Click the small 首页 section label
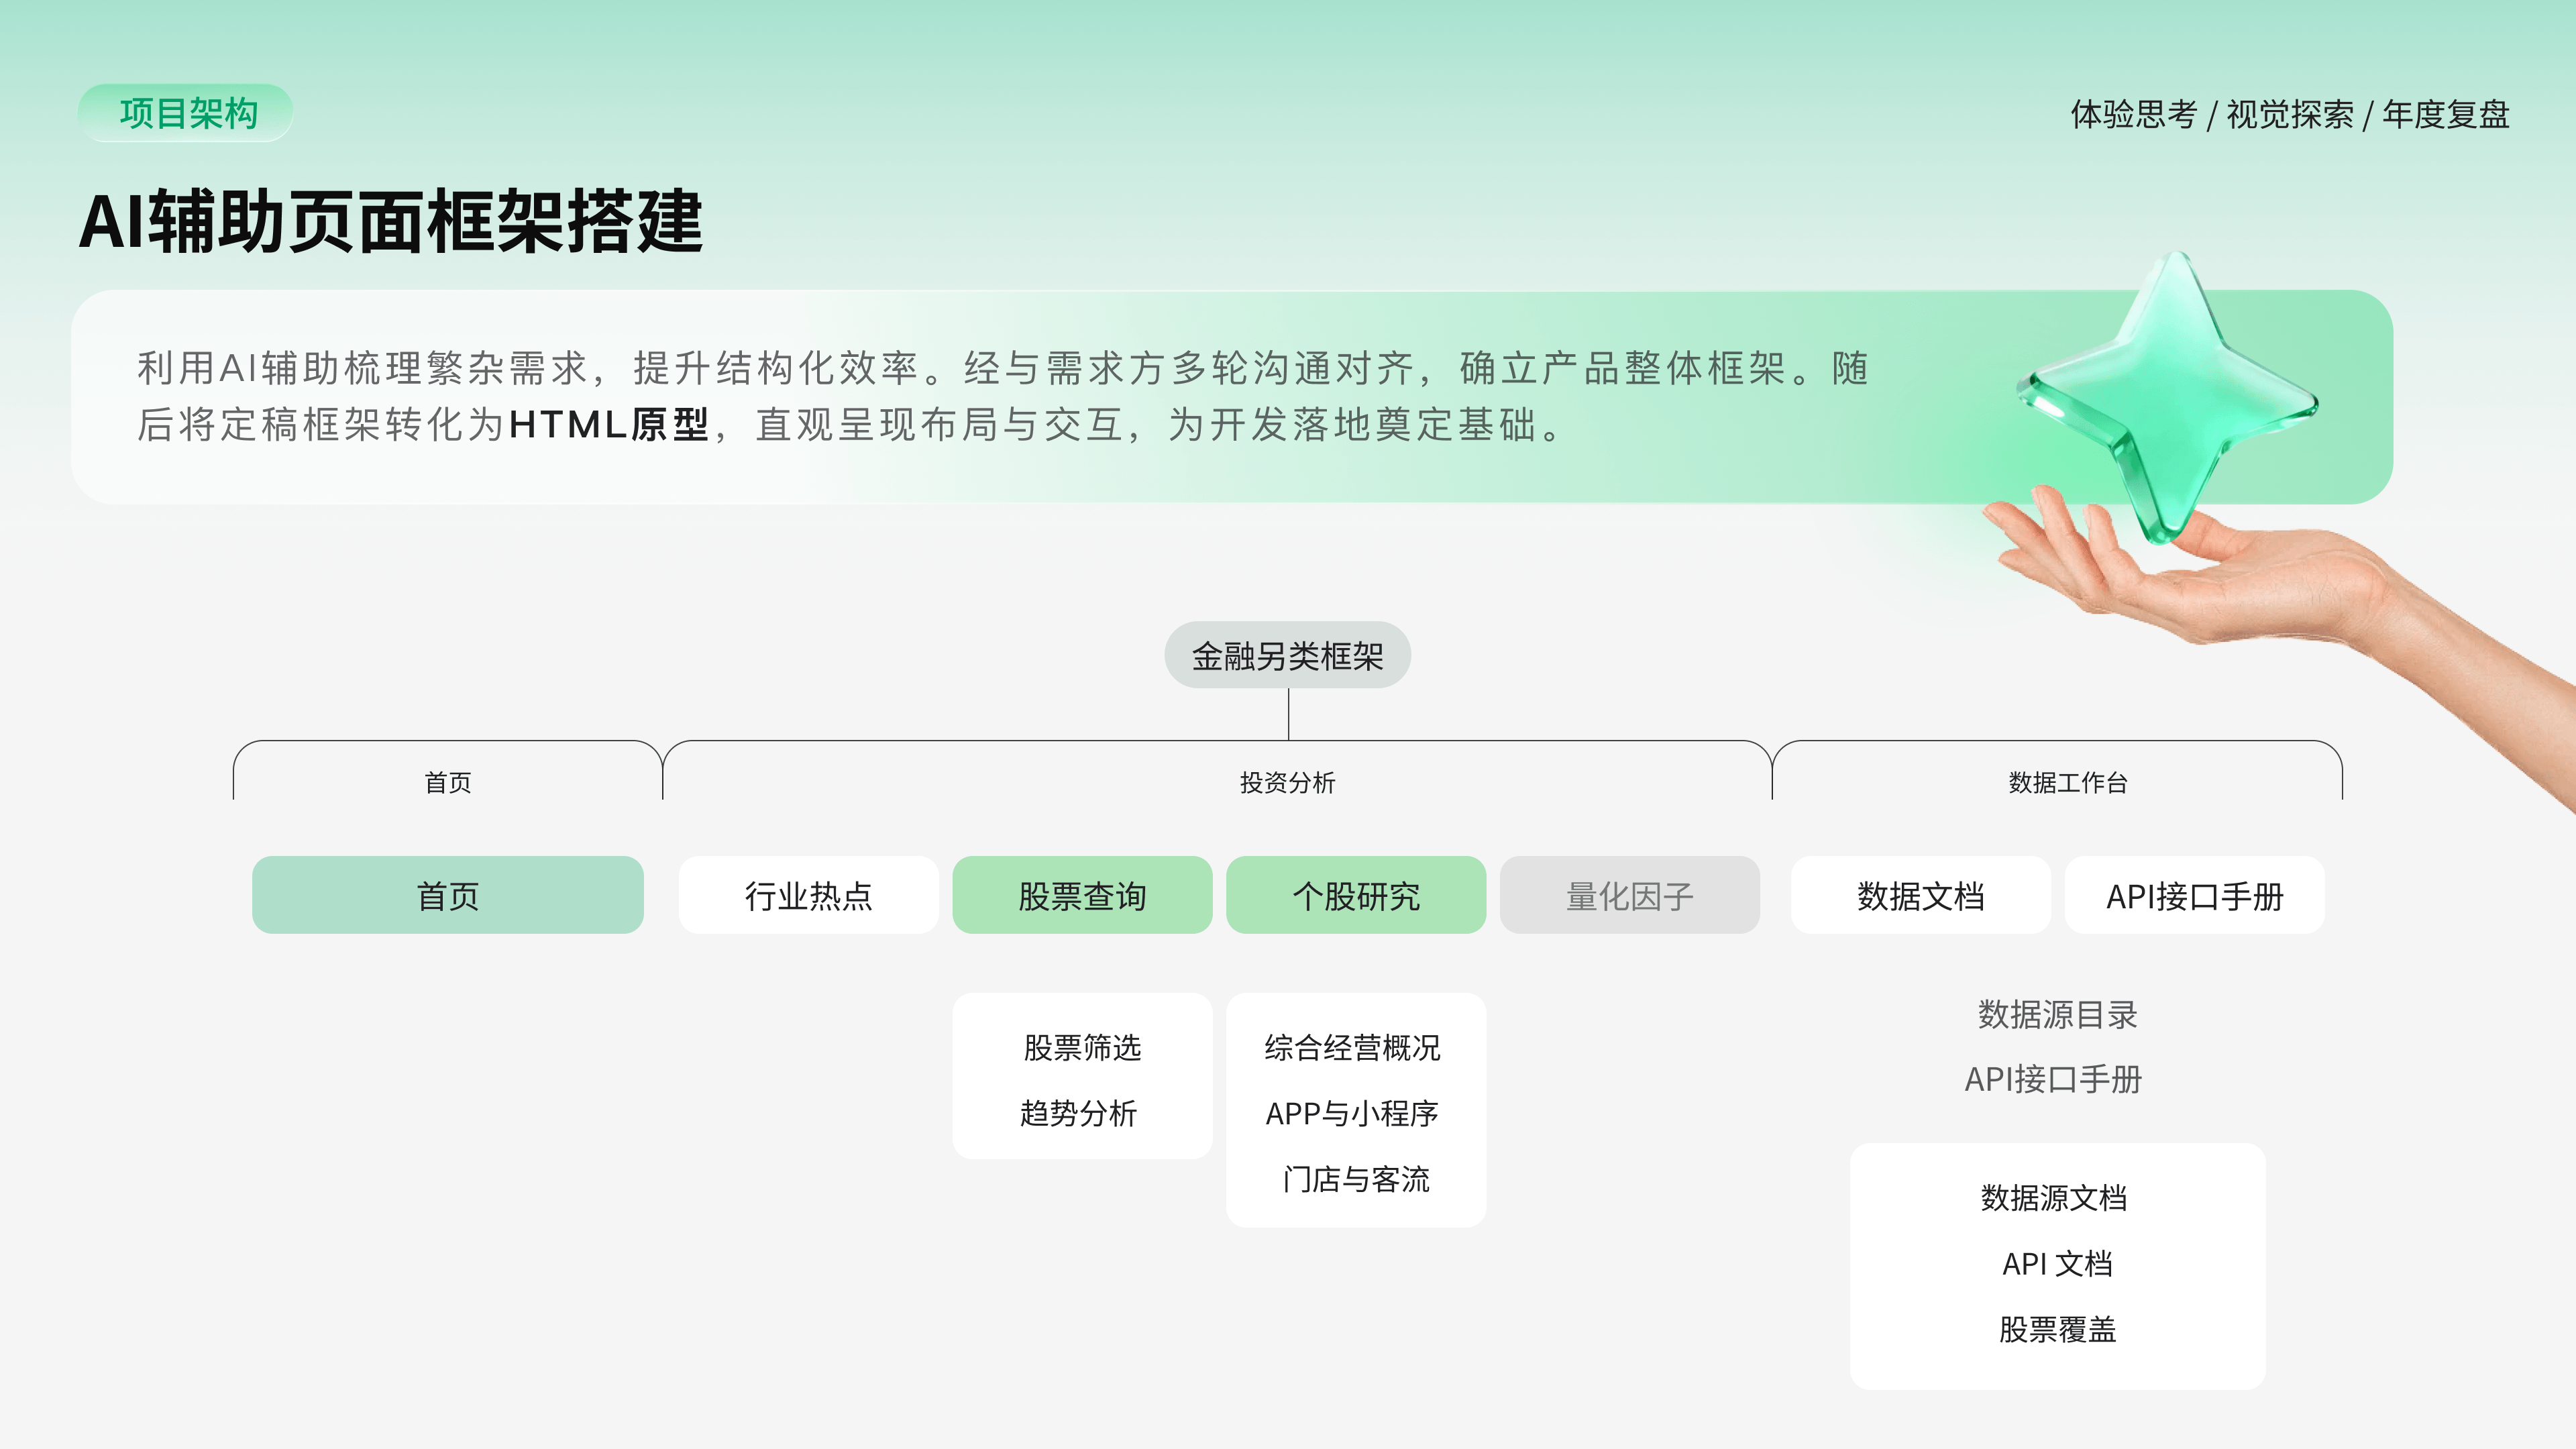Image resolution: width=2576 pixels, height=1449 pixels. click(447, 782)
